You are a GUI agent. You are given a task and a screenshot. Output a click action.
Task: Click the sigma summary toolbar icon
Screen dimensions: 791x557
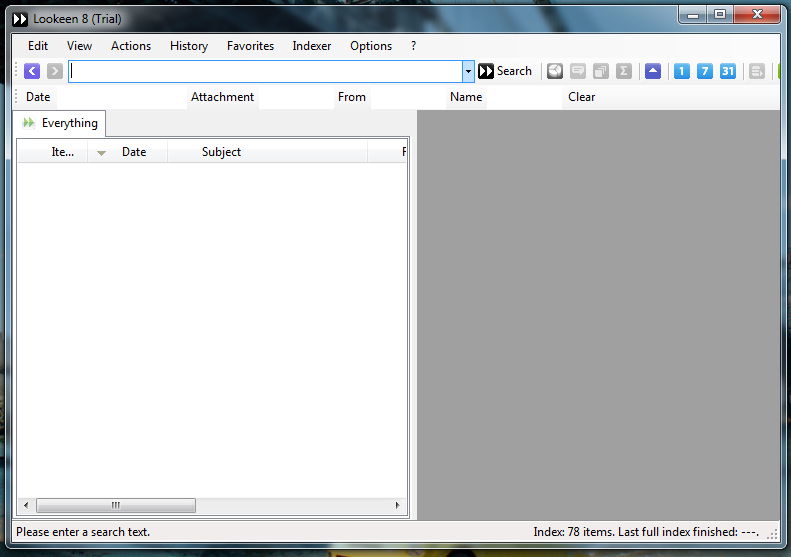(x=624, y=71)
